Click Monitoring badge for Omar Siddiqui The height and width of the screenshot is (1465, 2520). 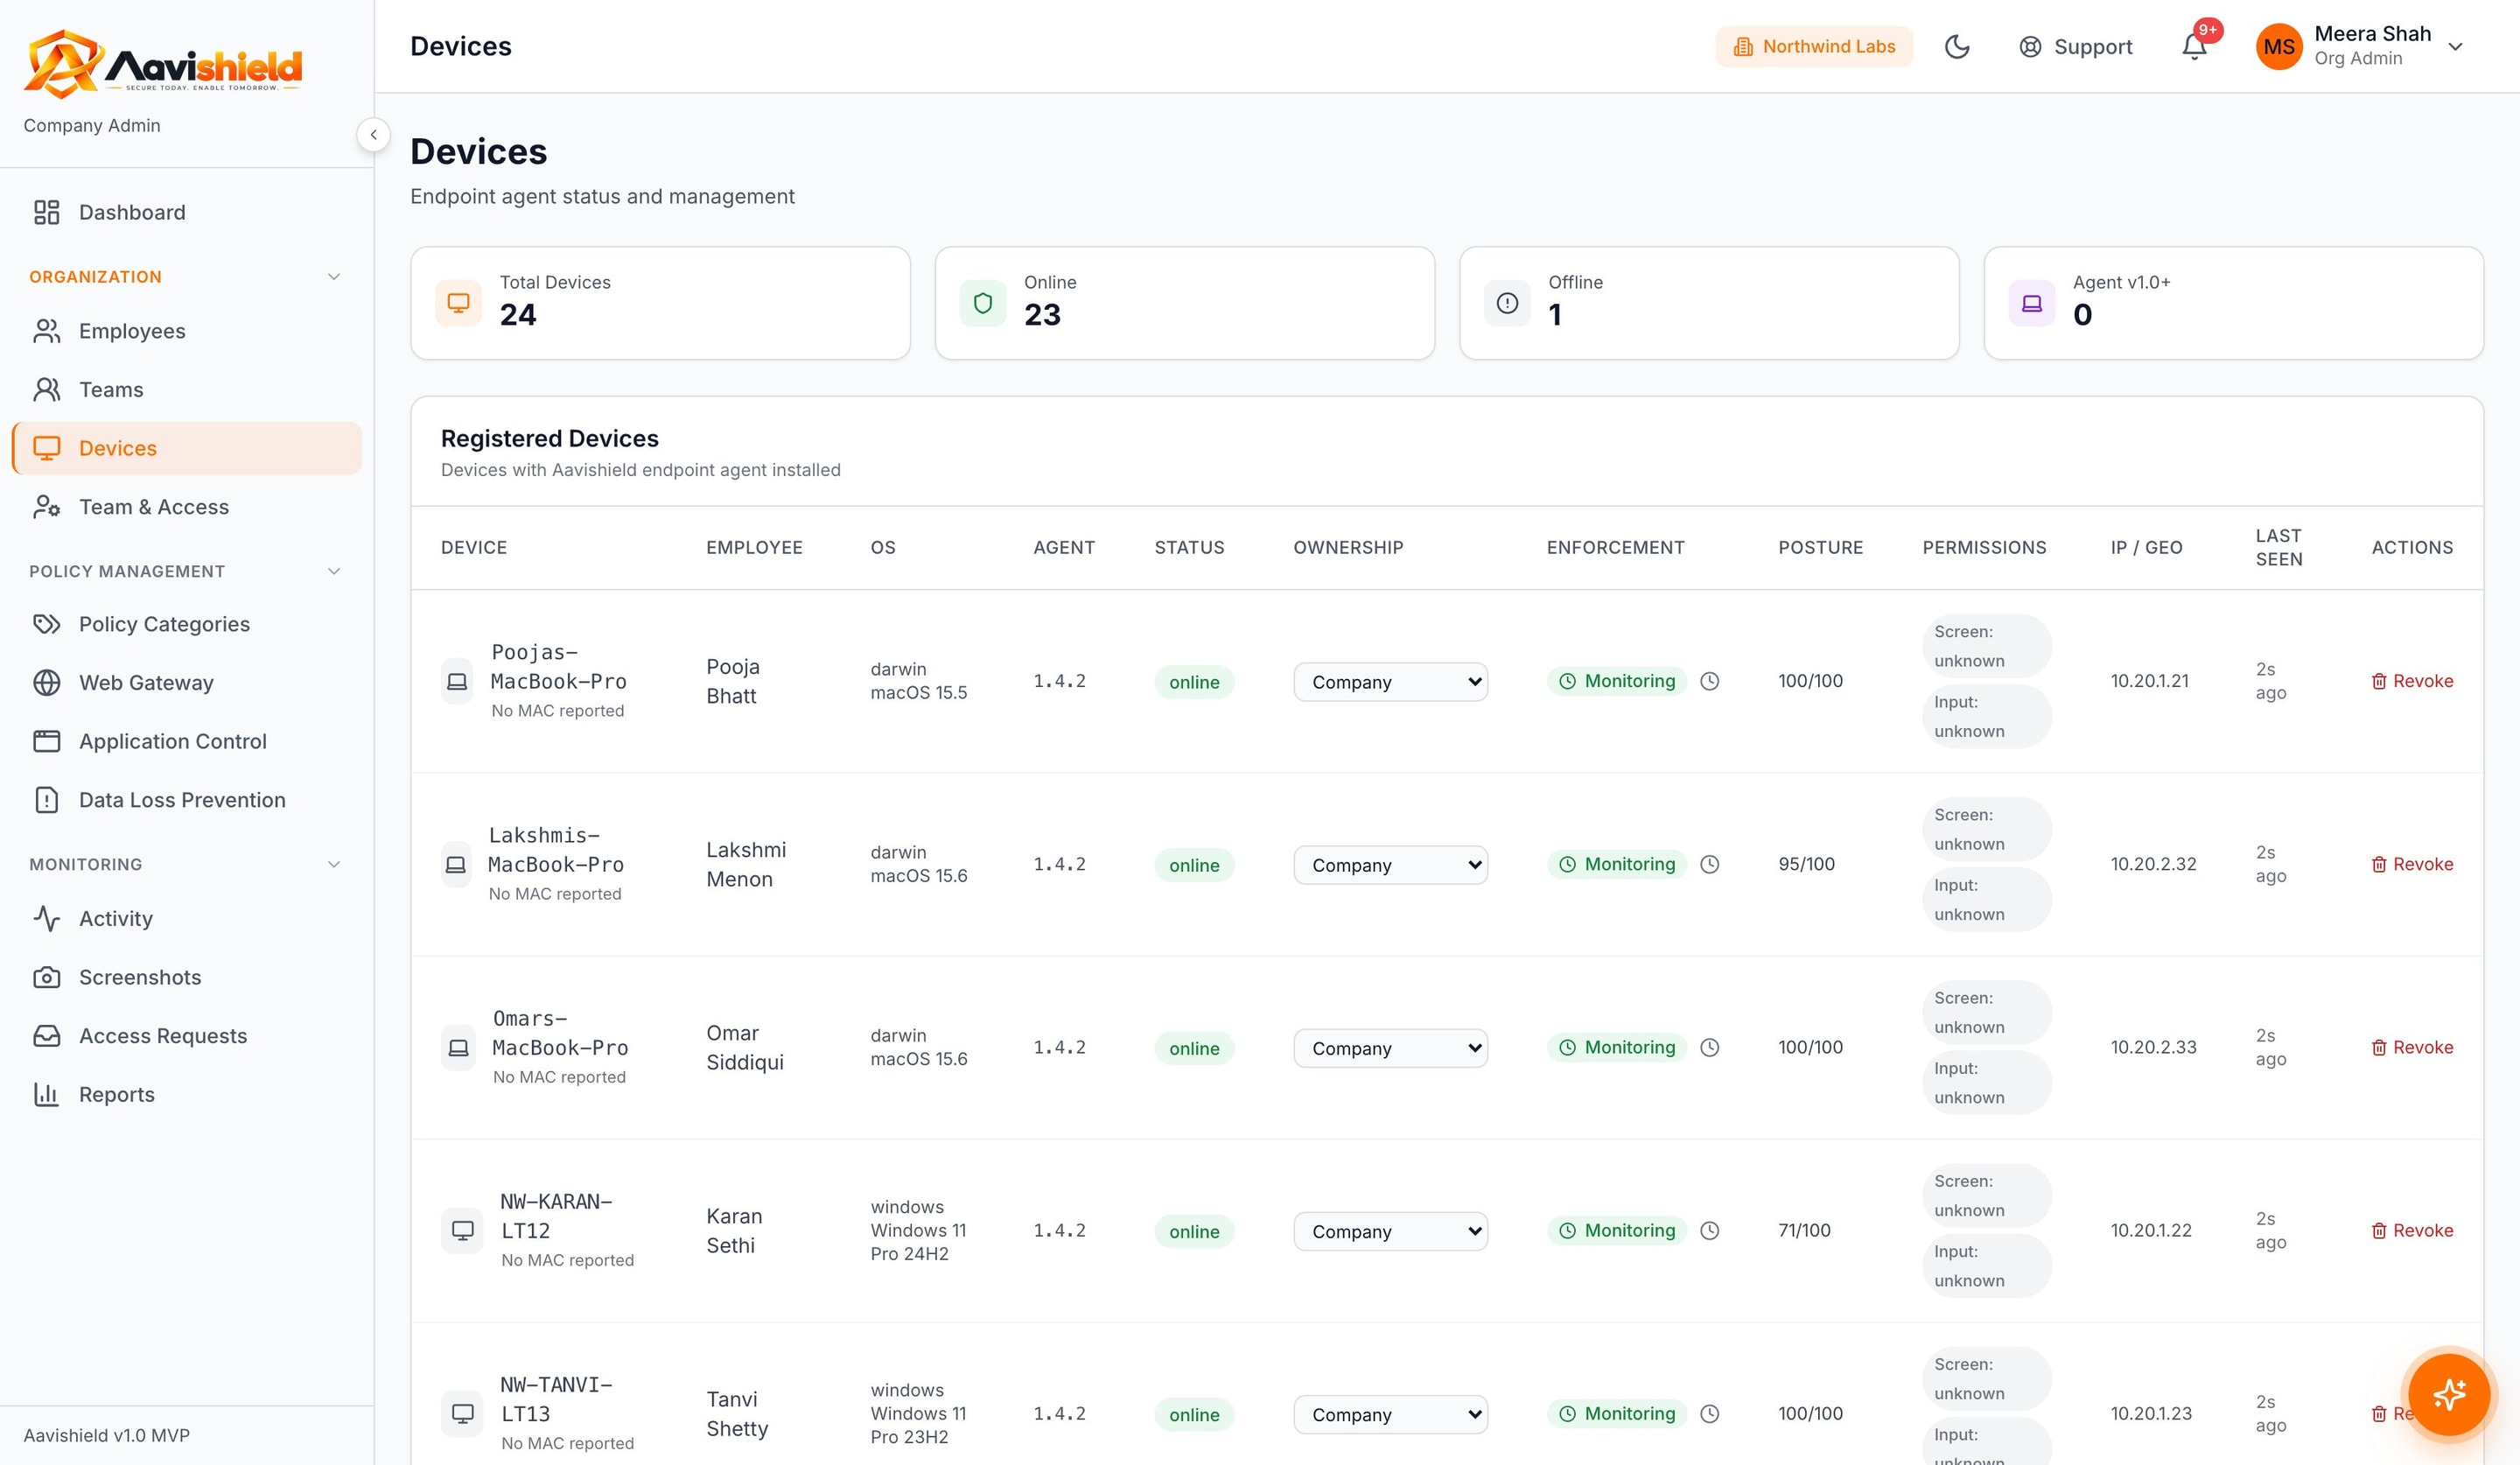[x=1617, y=1047]
